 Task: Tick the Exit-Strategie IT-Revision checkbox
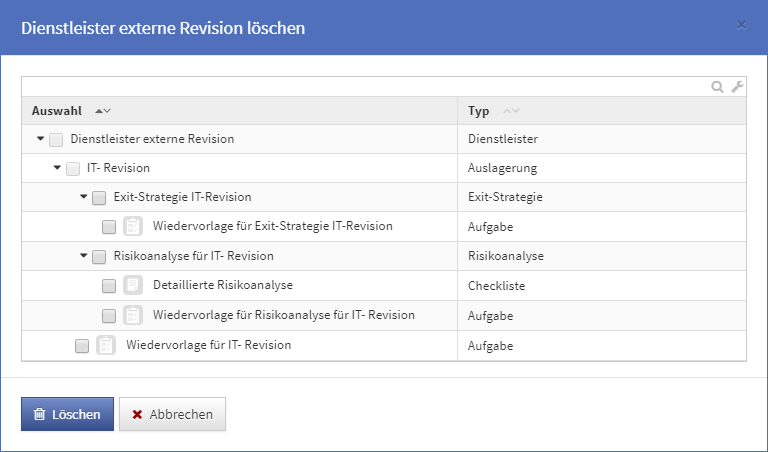coord(99,198)
